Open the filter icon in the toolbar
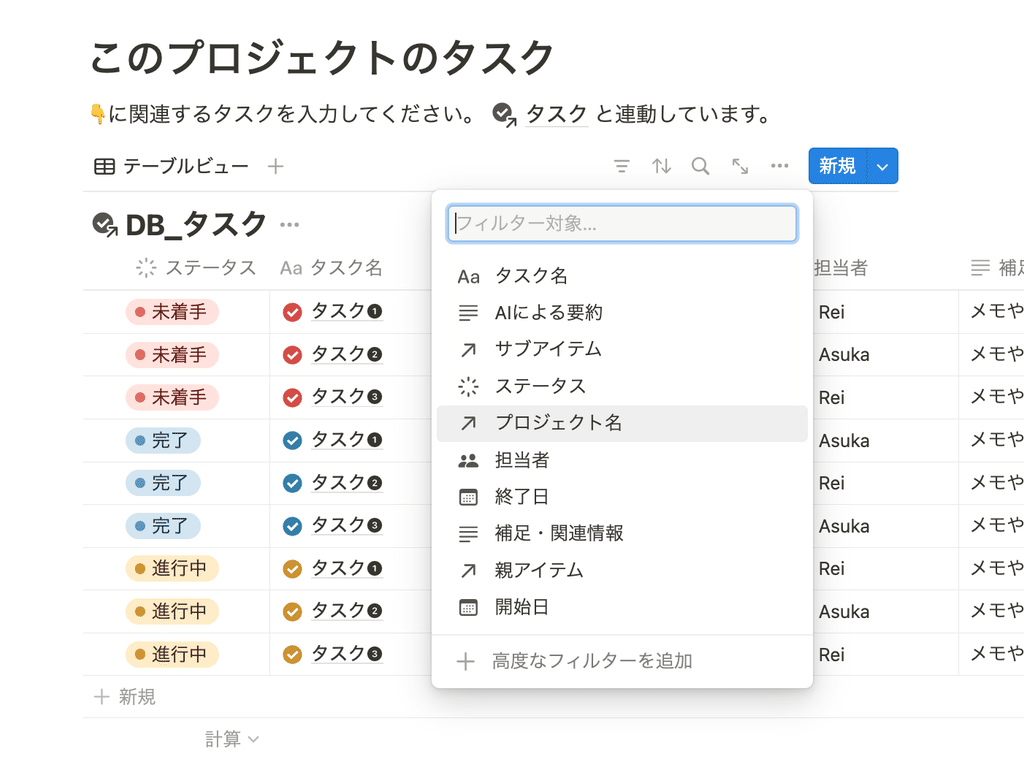 tap(622, 166)
